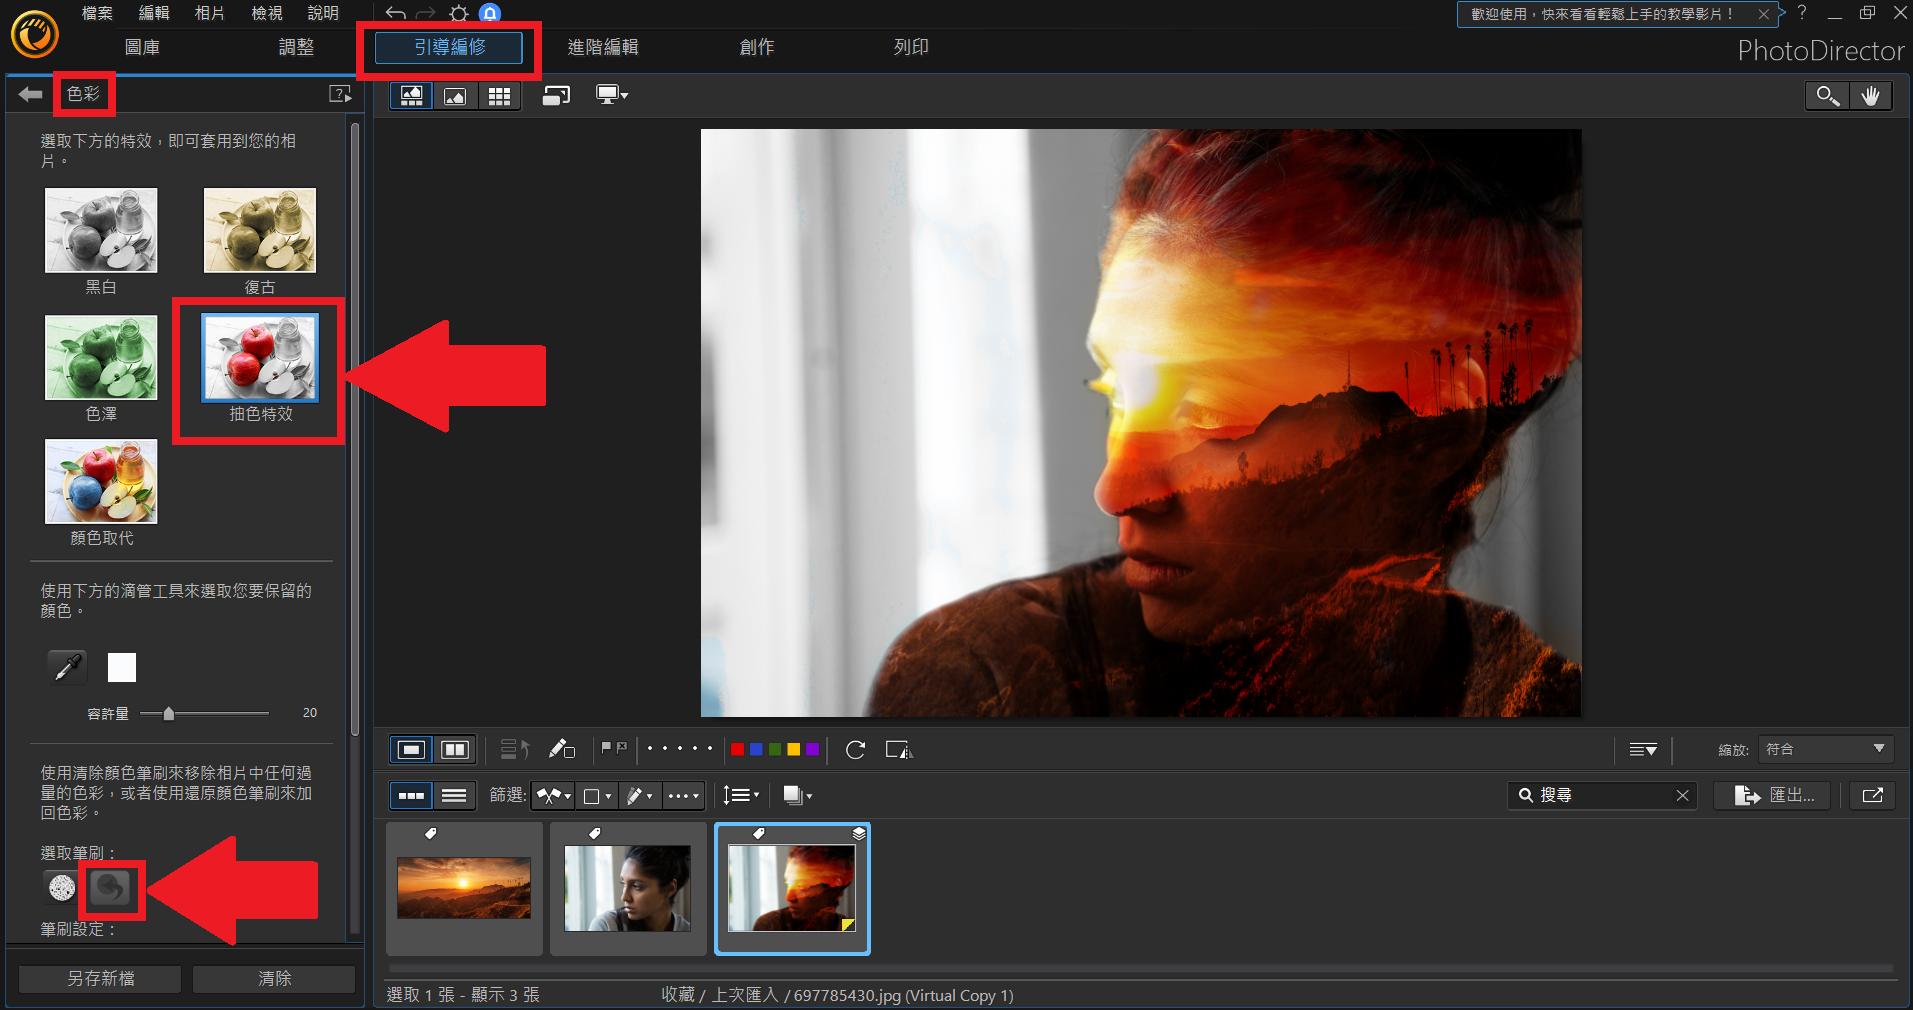Switch to browser grid-only mode
Screen dimensions: 1913x1010
[499, 95]
